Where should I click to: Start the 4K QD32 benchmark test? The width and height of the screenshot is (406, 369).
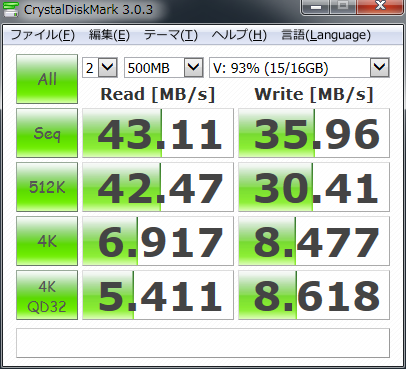47,295
